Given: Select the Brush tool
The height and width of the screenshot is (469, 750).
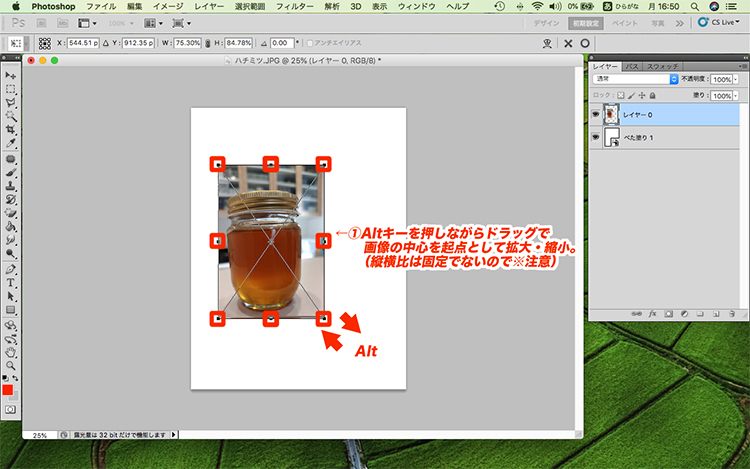Looking at the screenshot, I should 11,173.
